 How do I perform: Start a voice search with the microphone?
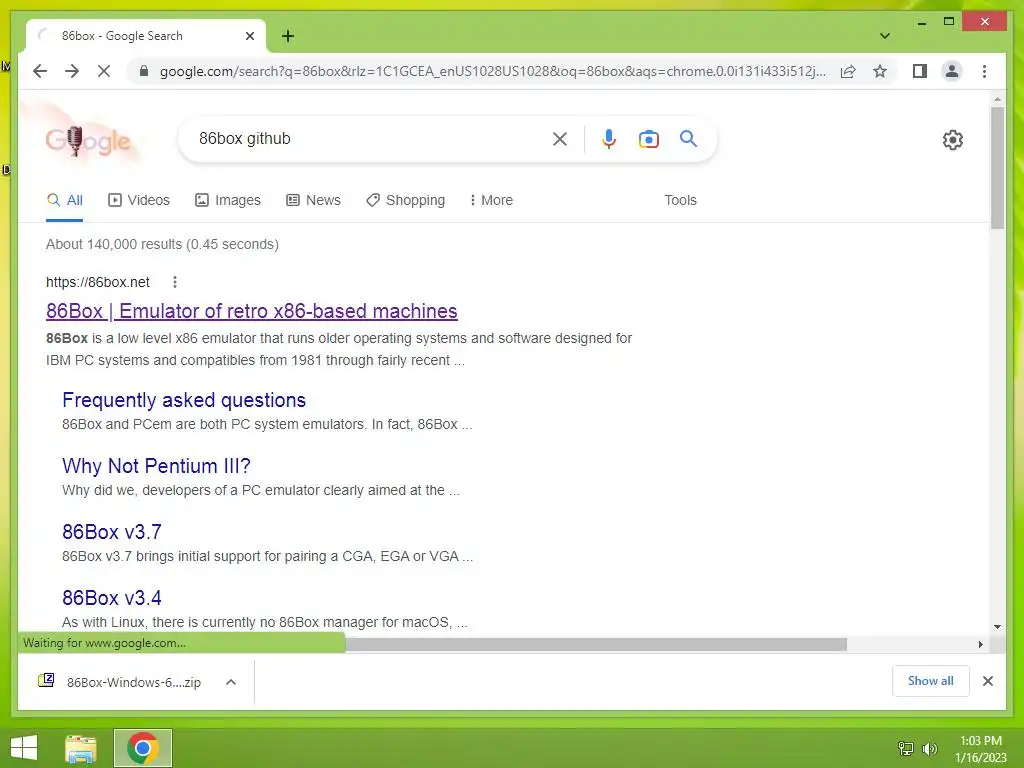click(x=609, y=139)
